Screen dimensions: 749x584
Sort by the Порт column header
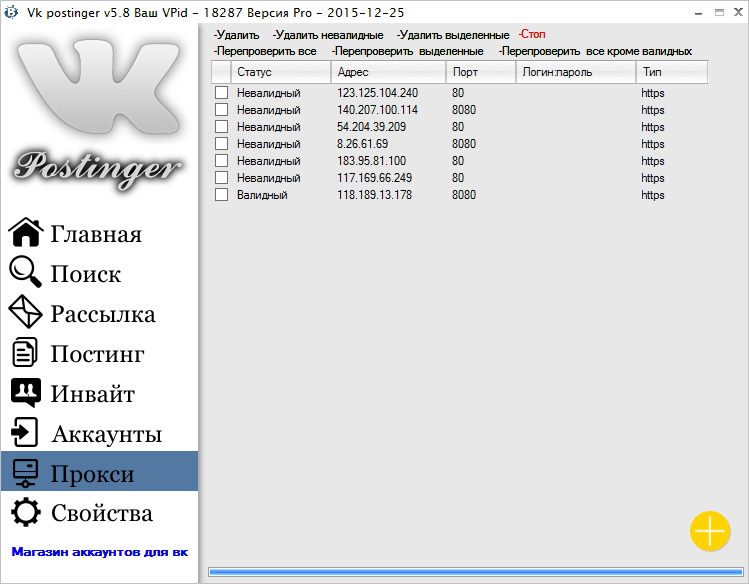[x=481, y=72]
